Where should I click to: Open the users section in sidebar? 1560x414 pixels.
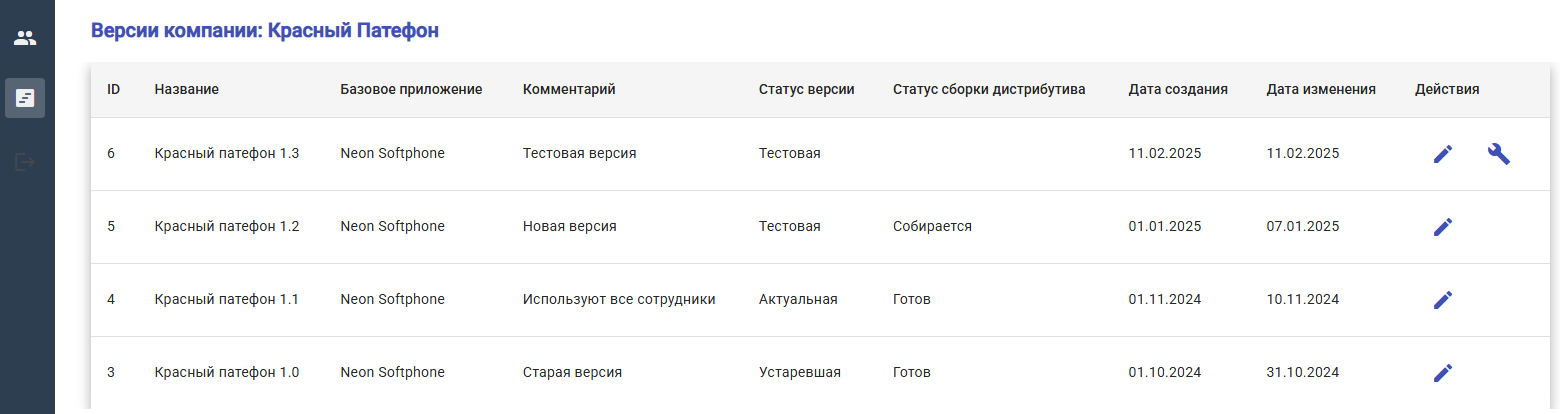pyautogui.click(x=25, y=39)
